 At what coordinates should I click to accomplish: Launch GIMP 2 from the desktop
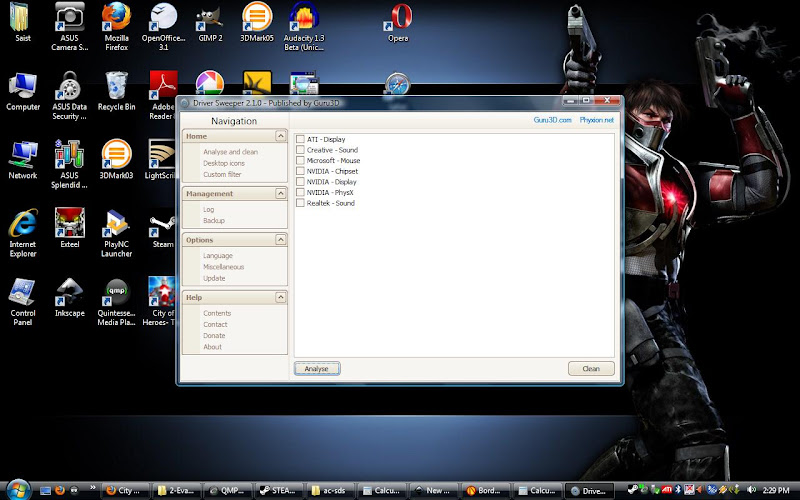(x=210, y=23)
